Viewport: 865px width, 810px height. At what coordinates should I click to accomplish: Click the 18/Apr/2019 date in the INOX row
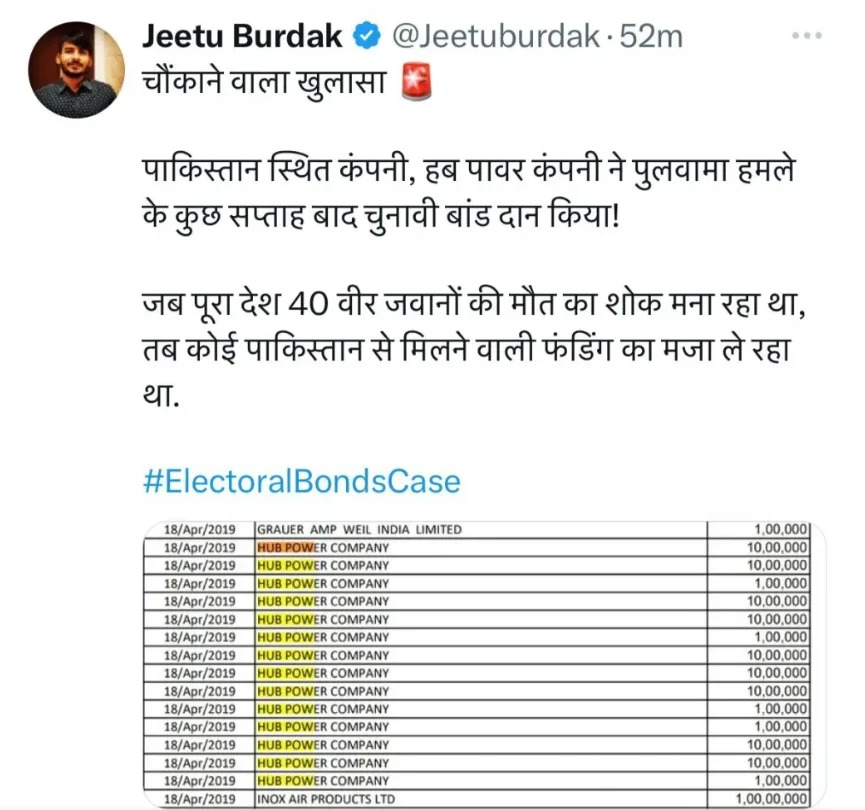click(x=200, y=799)
